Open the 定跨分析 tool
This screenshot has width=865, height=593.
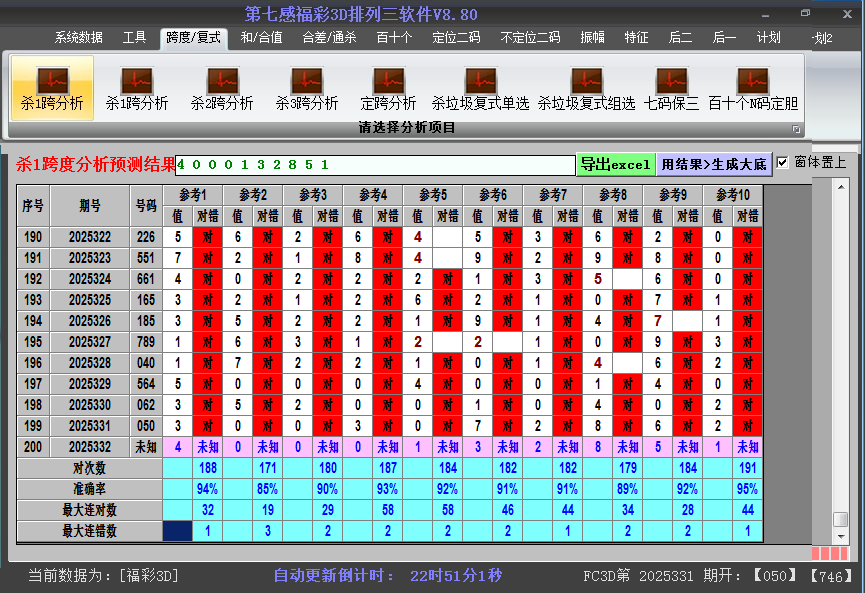tap(388, 90)
